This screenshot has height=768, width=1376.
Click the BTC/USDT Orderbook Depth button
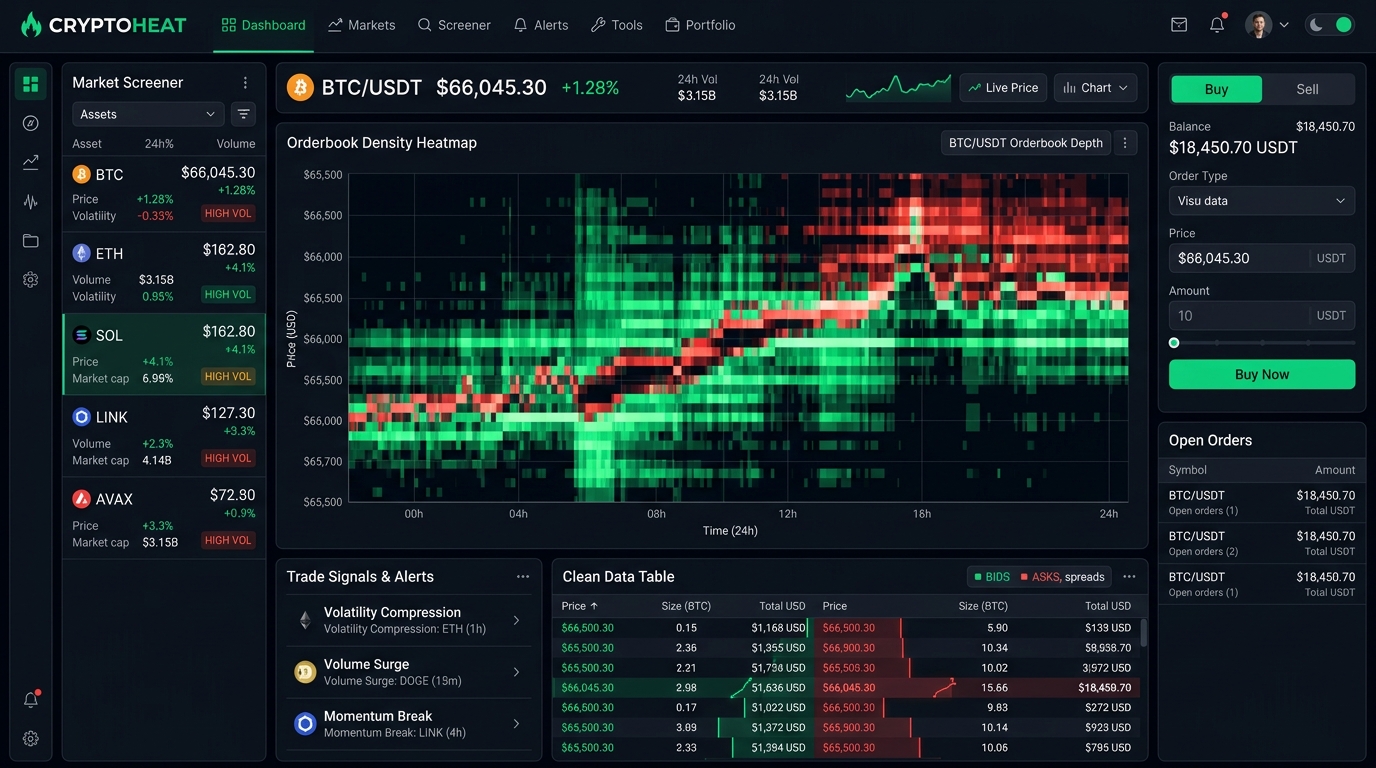pyautogui.click(x=1025, y=143)
